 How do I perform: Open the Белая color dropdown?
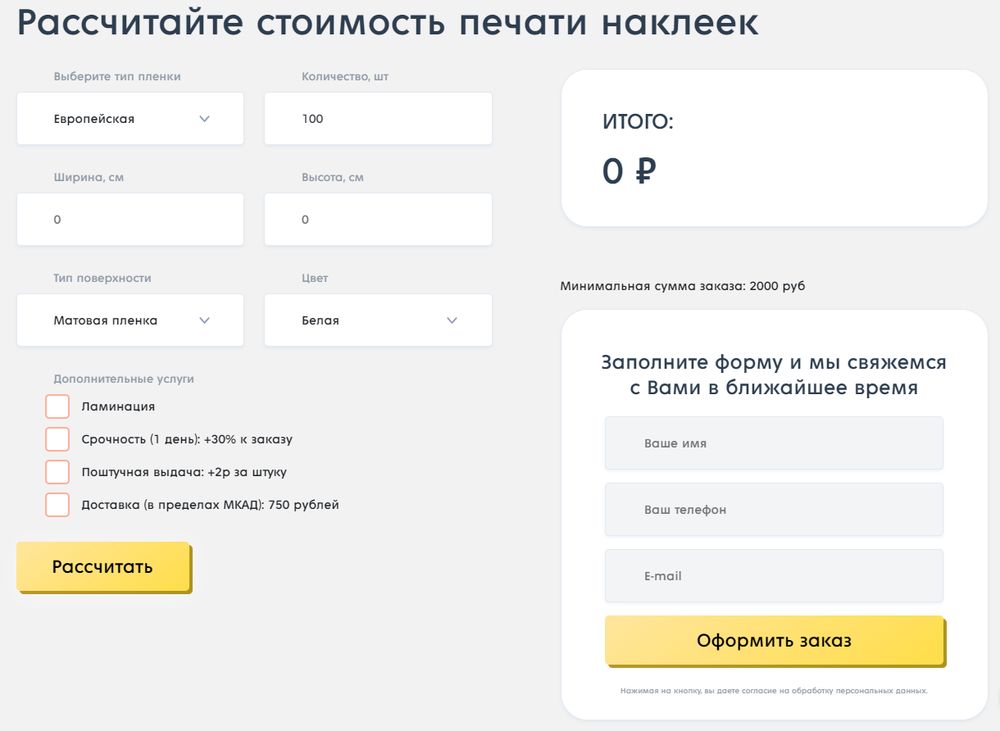click(x=377, y=321)
